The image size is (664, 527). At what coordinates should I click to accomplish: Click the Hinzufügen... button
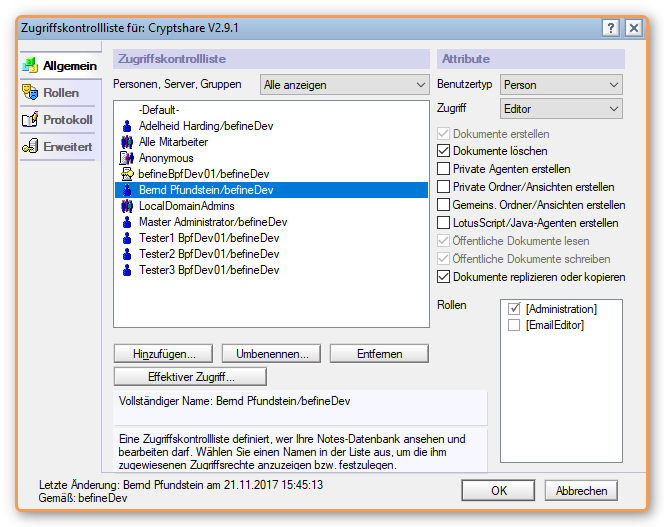pyautogui.click(x=163, y=354)
